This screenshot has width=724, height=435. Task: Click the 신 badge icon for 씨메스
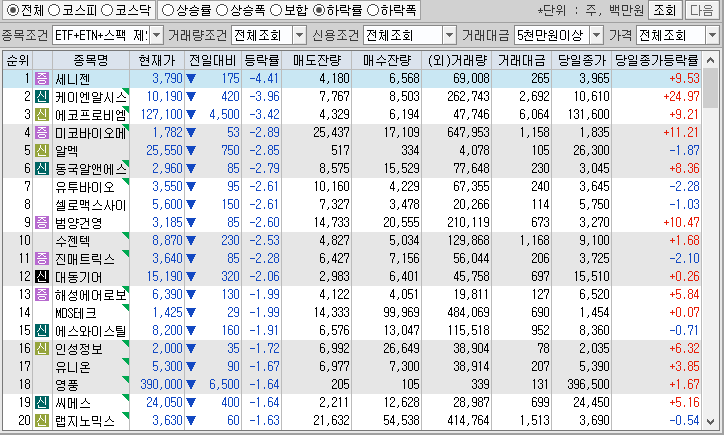coord(42,403)
